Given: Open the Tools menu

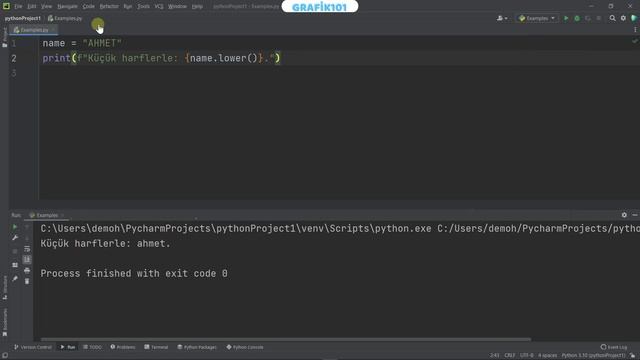Looking at the screenshot, I should (x=143, y=7).
